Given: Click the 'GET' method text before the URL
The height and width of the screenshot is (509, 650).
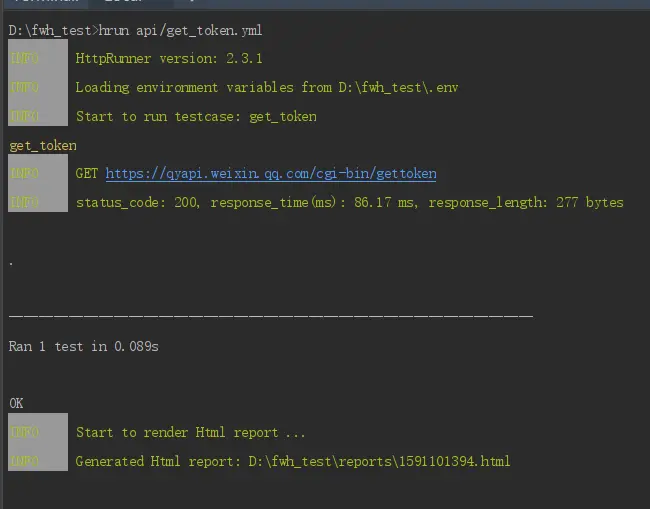Looking at the screenshot, I should (x=87, y=173).
